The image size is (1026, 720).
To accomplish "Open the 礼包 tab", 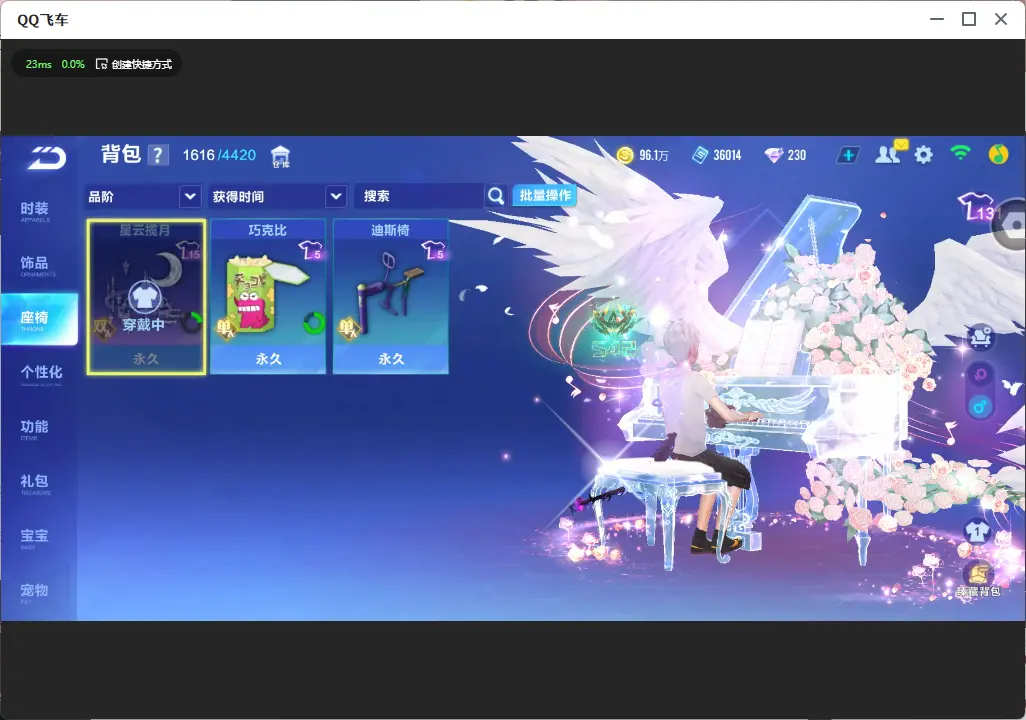I will [35, 483].
